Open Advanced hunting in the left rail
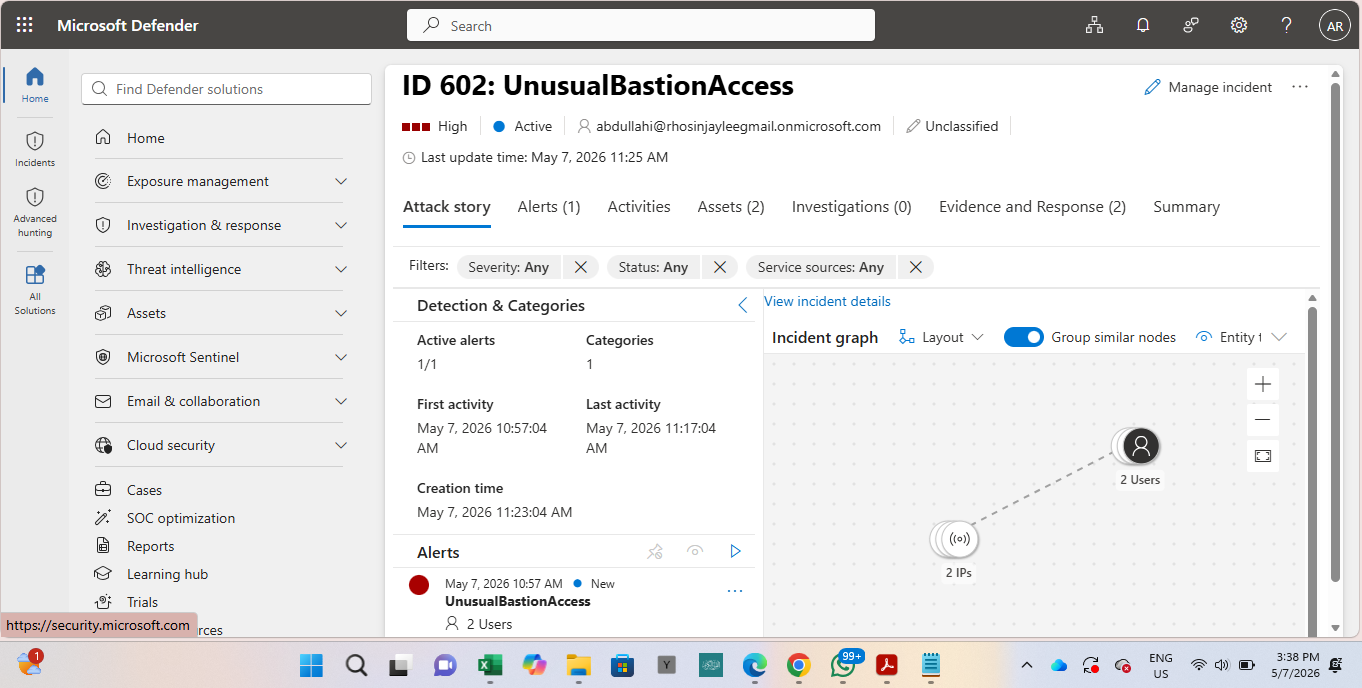The height and width of the screenshot is (688, 1362). pyautogui.click(x=35, y=211)
